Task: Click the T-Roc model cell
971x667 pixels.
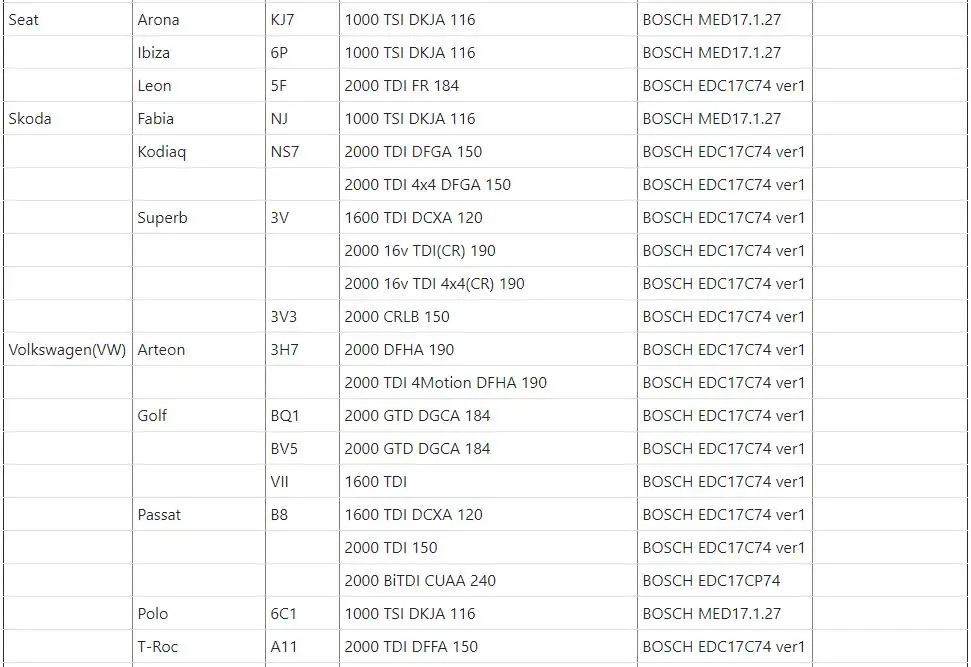Action: (x=199, y=647)
